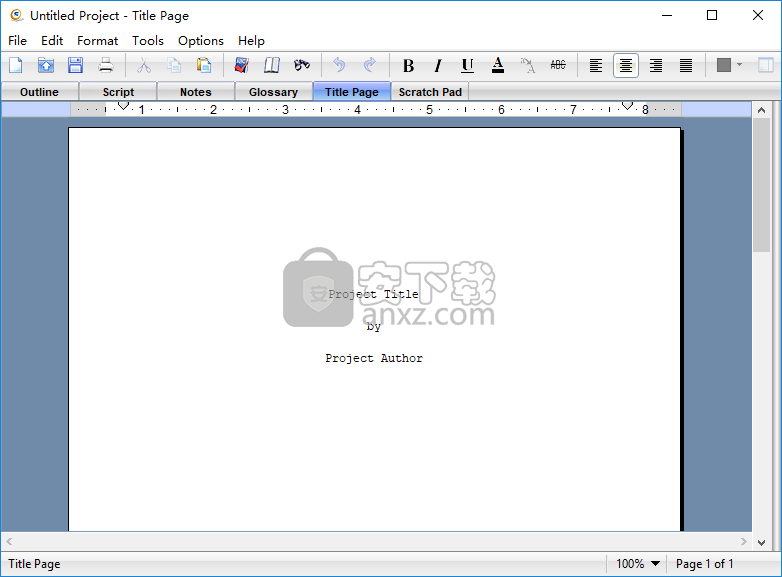Minimize the Untitled Project window
Screen dimensions: 782x577
tap(667, 15)
